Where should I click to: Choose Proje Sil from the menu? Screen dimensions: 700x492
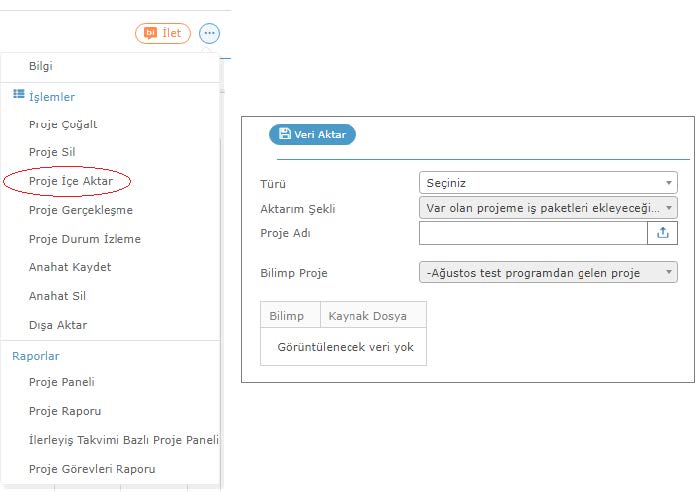pyautogui.click(x=52, y=152)
